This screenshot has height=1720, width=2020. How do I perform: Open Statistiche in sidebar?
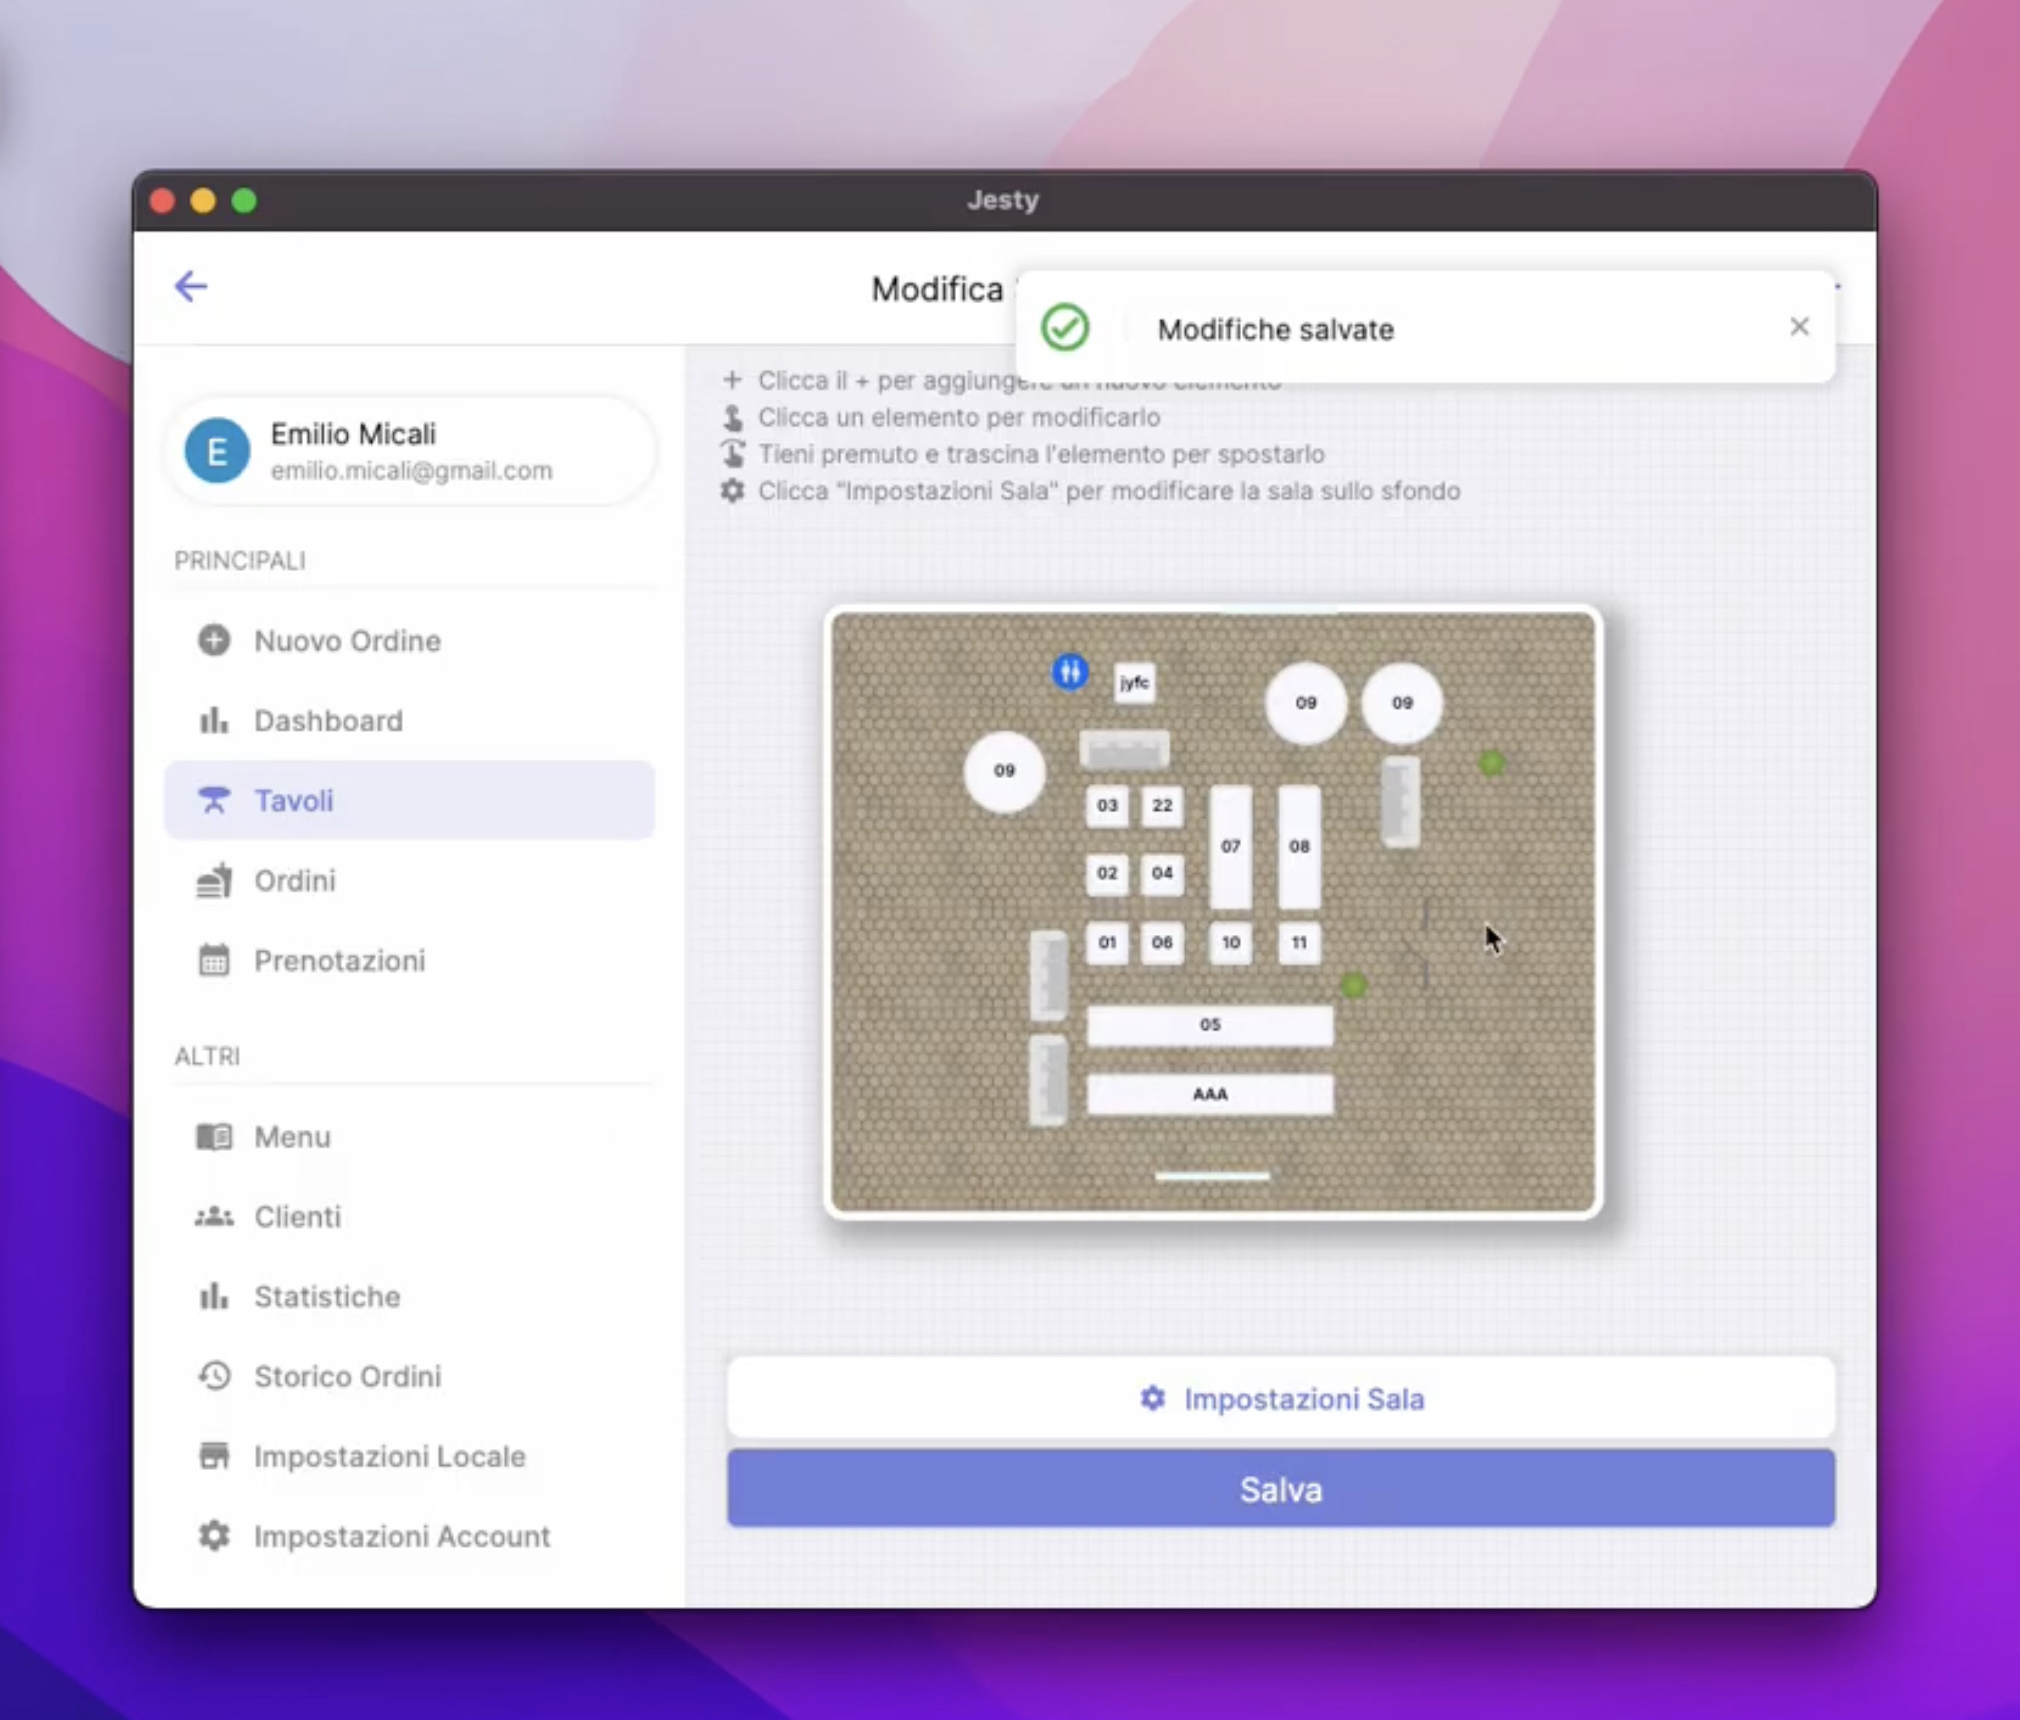327,1296
